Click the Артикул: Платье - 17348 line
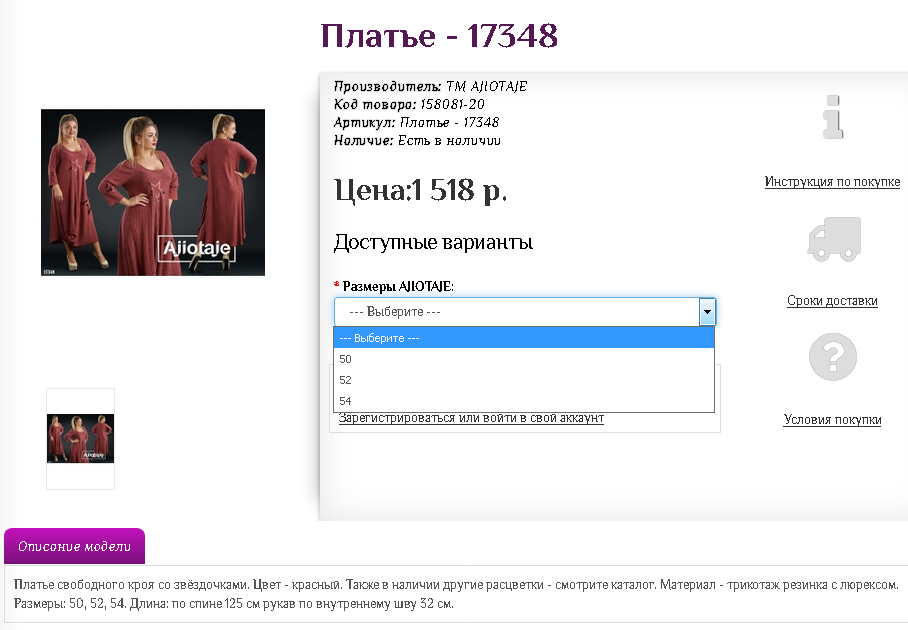The width and height of the screenshot is (908, 630). pyautogui.click(x=416, y=122)
